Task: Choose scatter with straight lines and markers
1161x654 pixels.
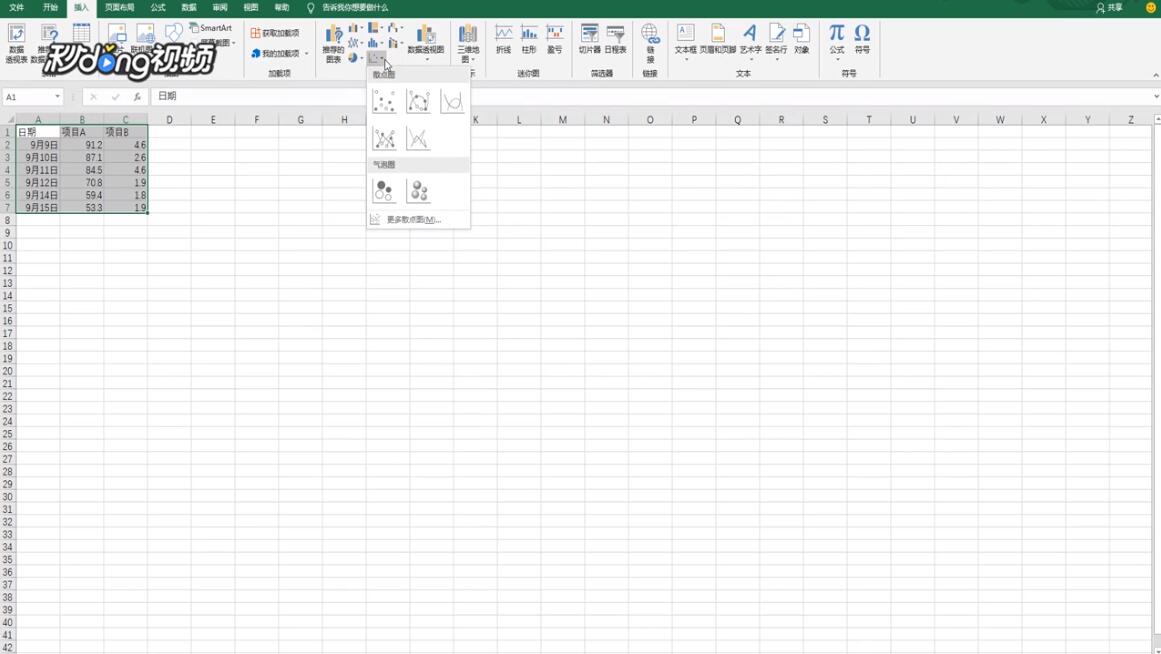Action: click(x=384, y=139)
